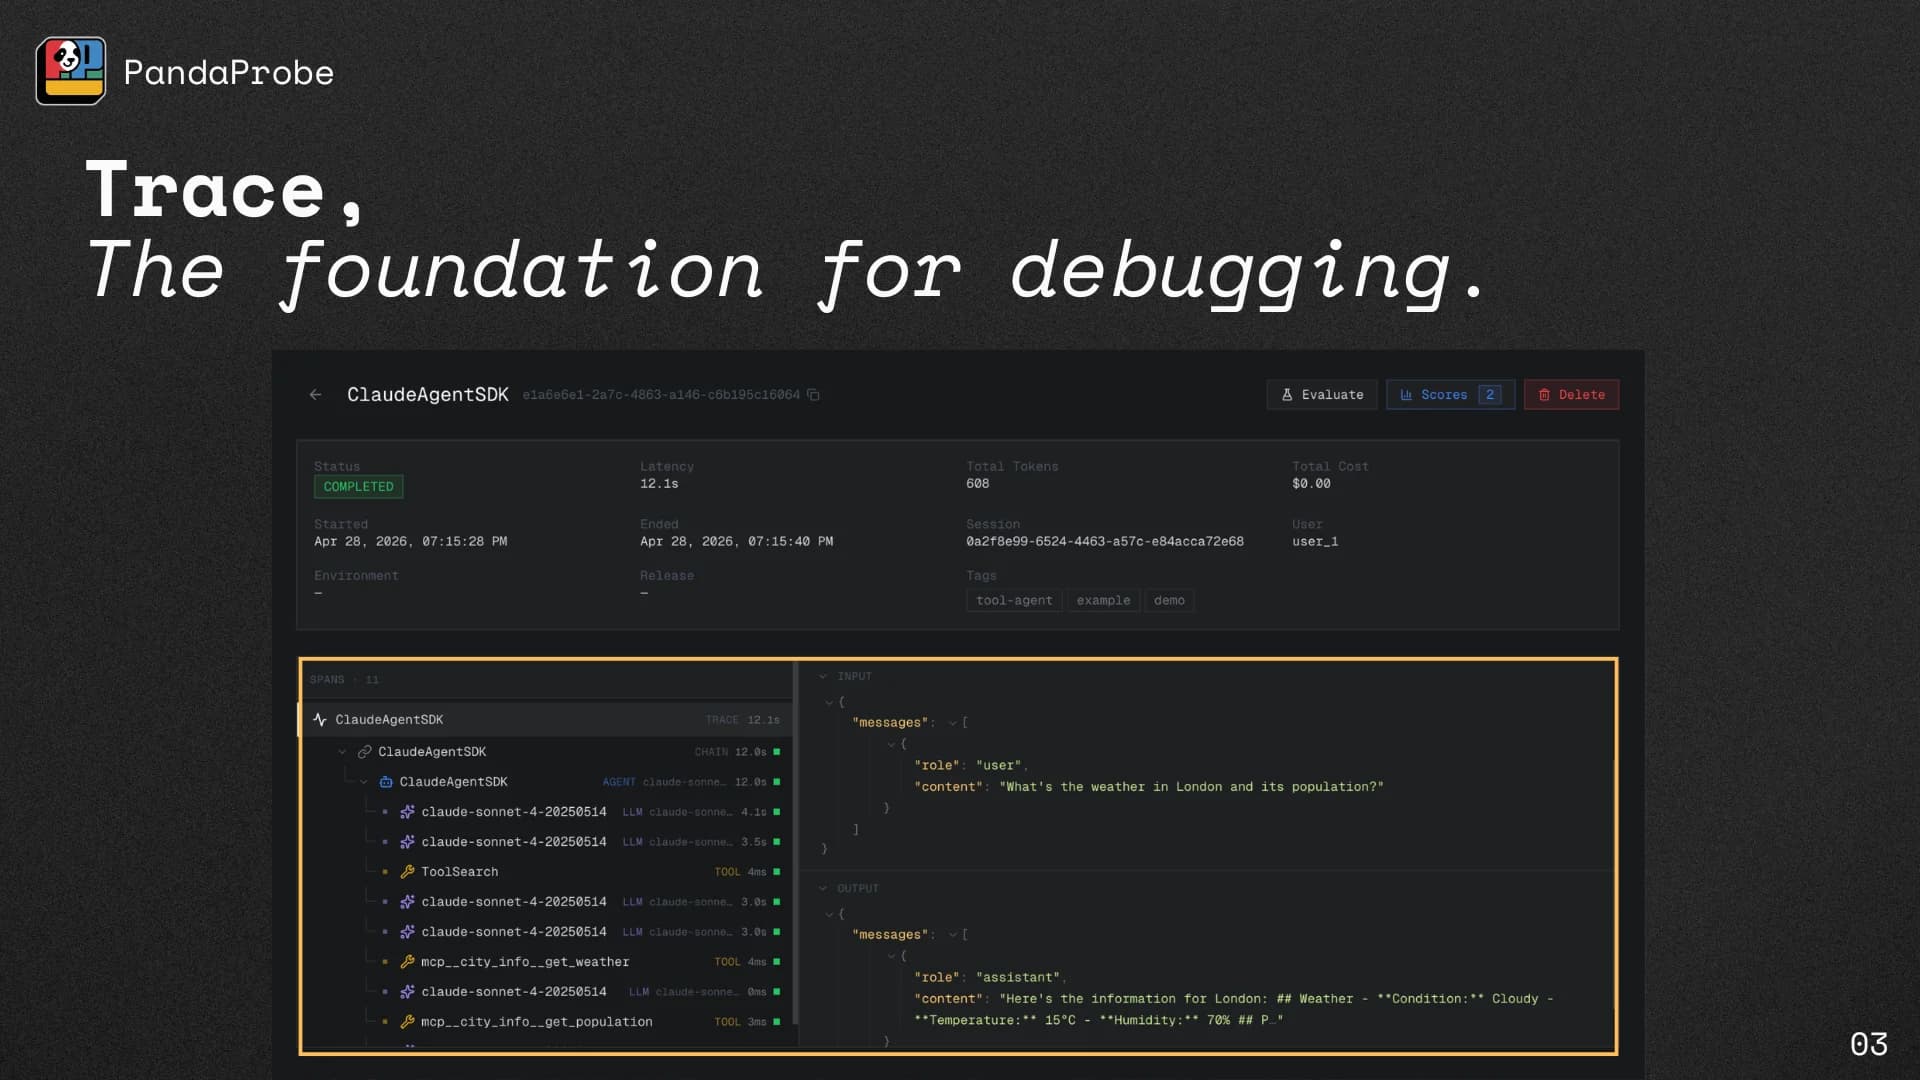Click the session ID 0a2f8e99-6524-4463 value
Image resolution: width=1920 pixels, height=1080 pixels.
1105,542
